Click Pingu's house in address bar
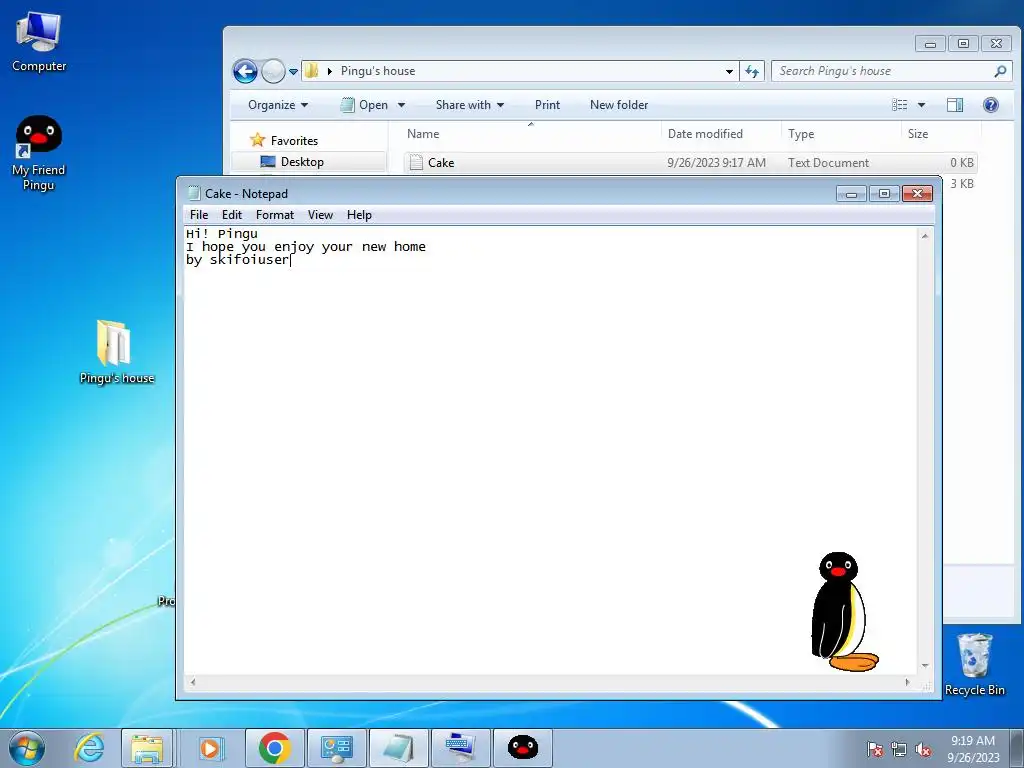This screenshot has width=1024, height=768. point(377,71)
